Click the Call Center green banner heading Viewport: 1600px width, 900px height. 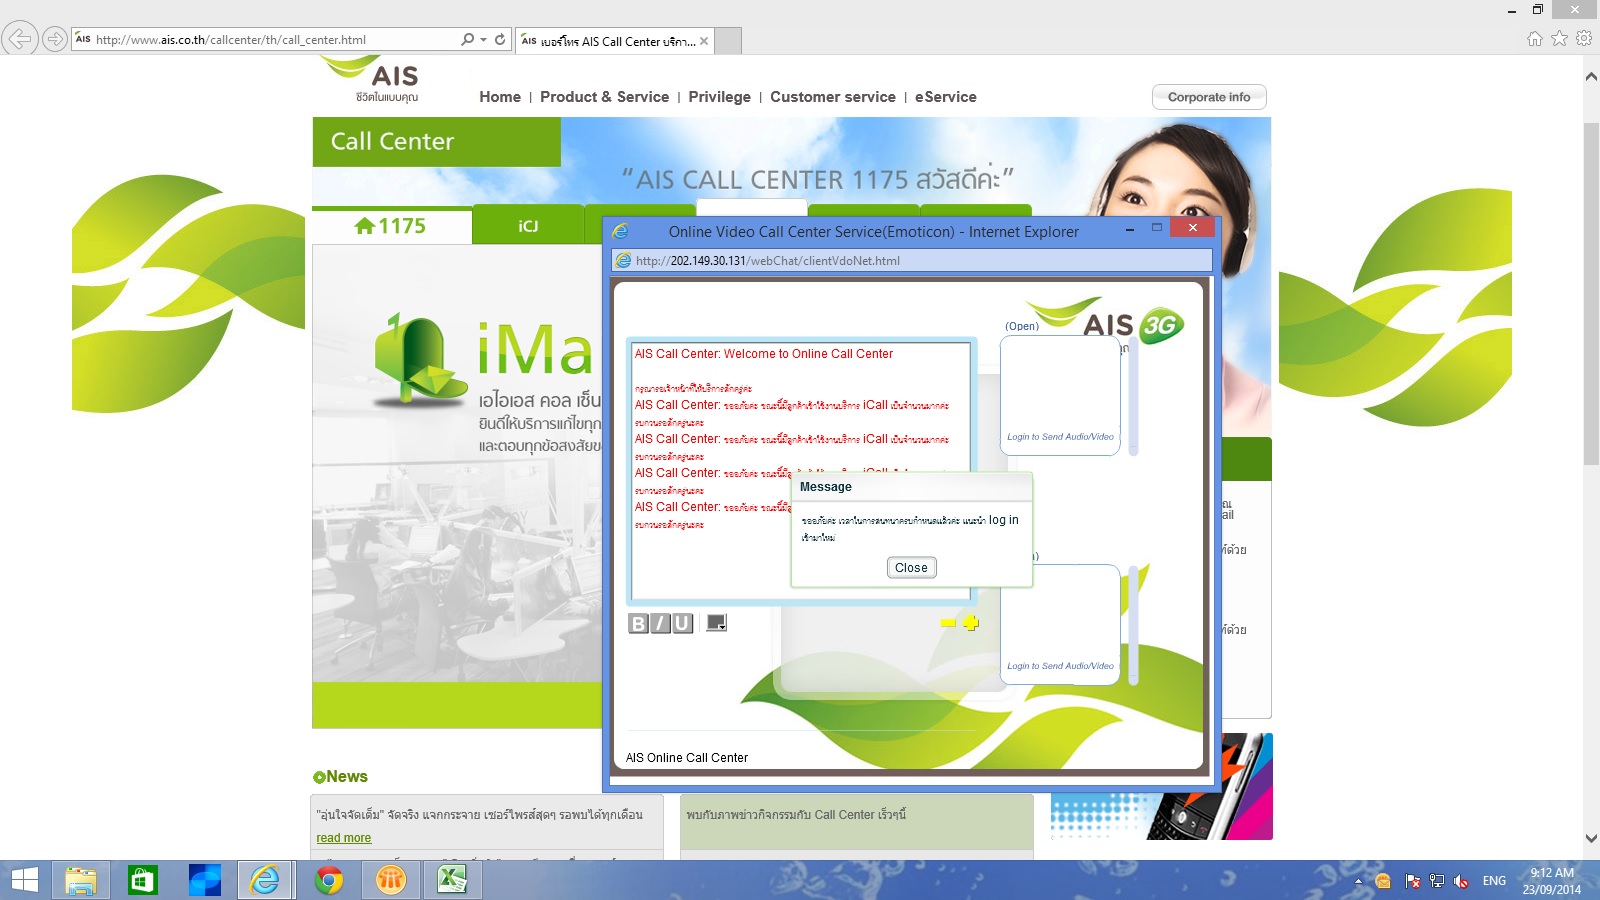(x=436, y=142)
